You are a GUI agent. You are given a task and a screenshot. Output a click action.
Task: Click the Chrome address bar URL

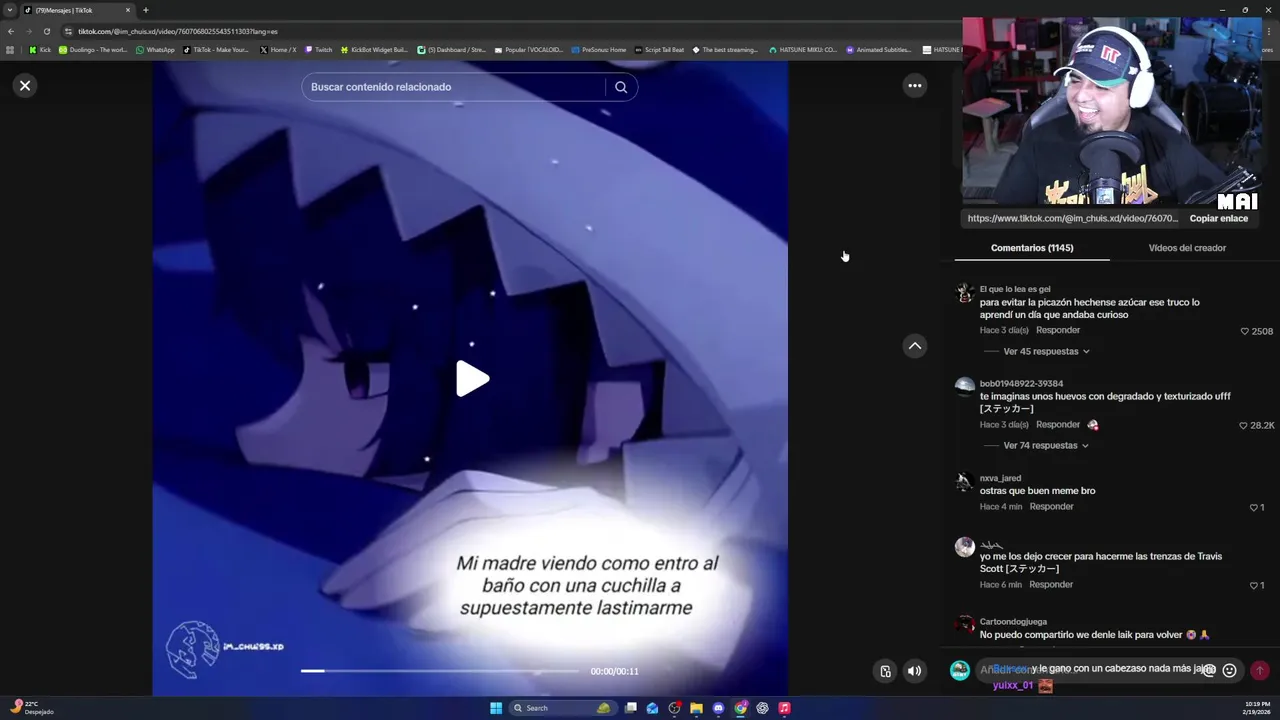178,31
